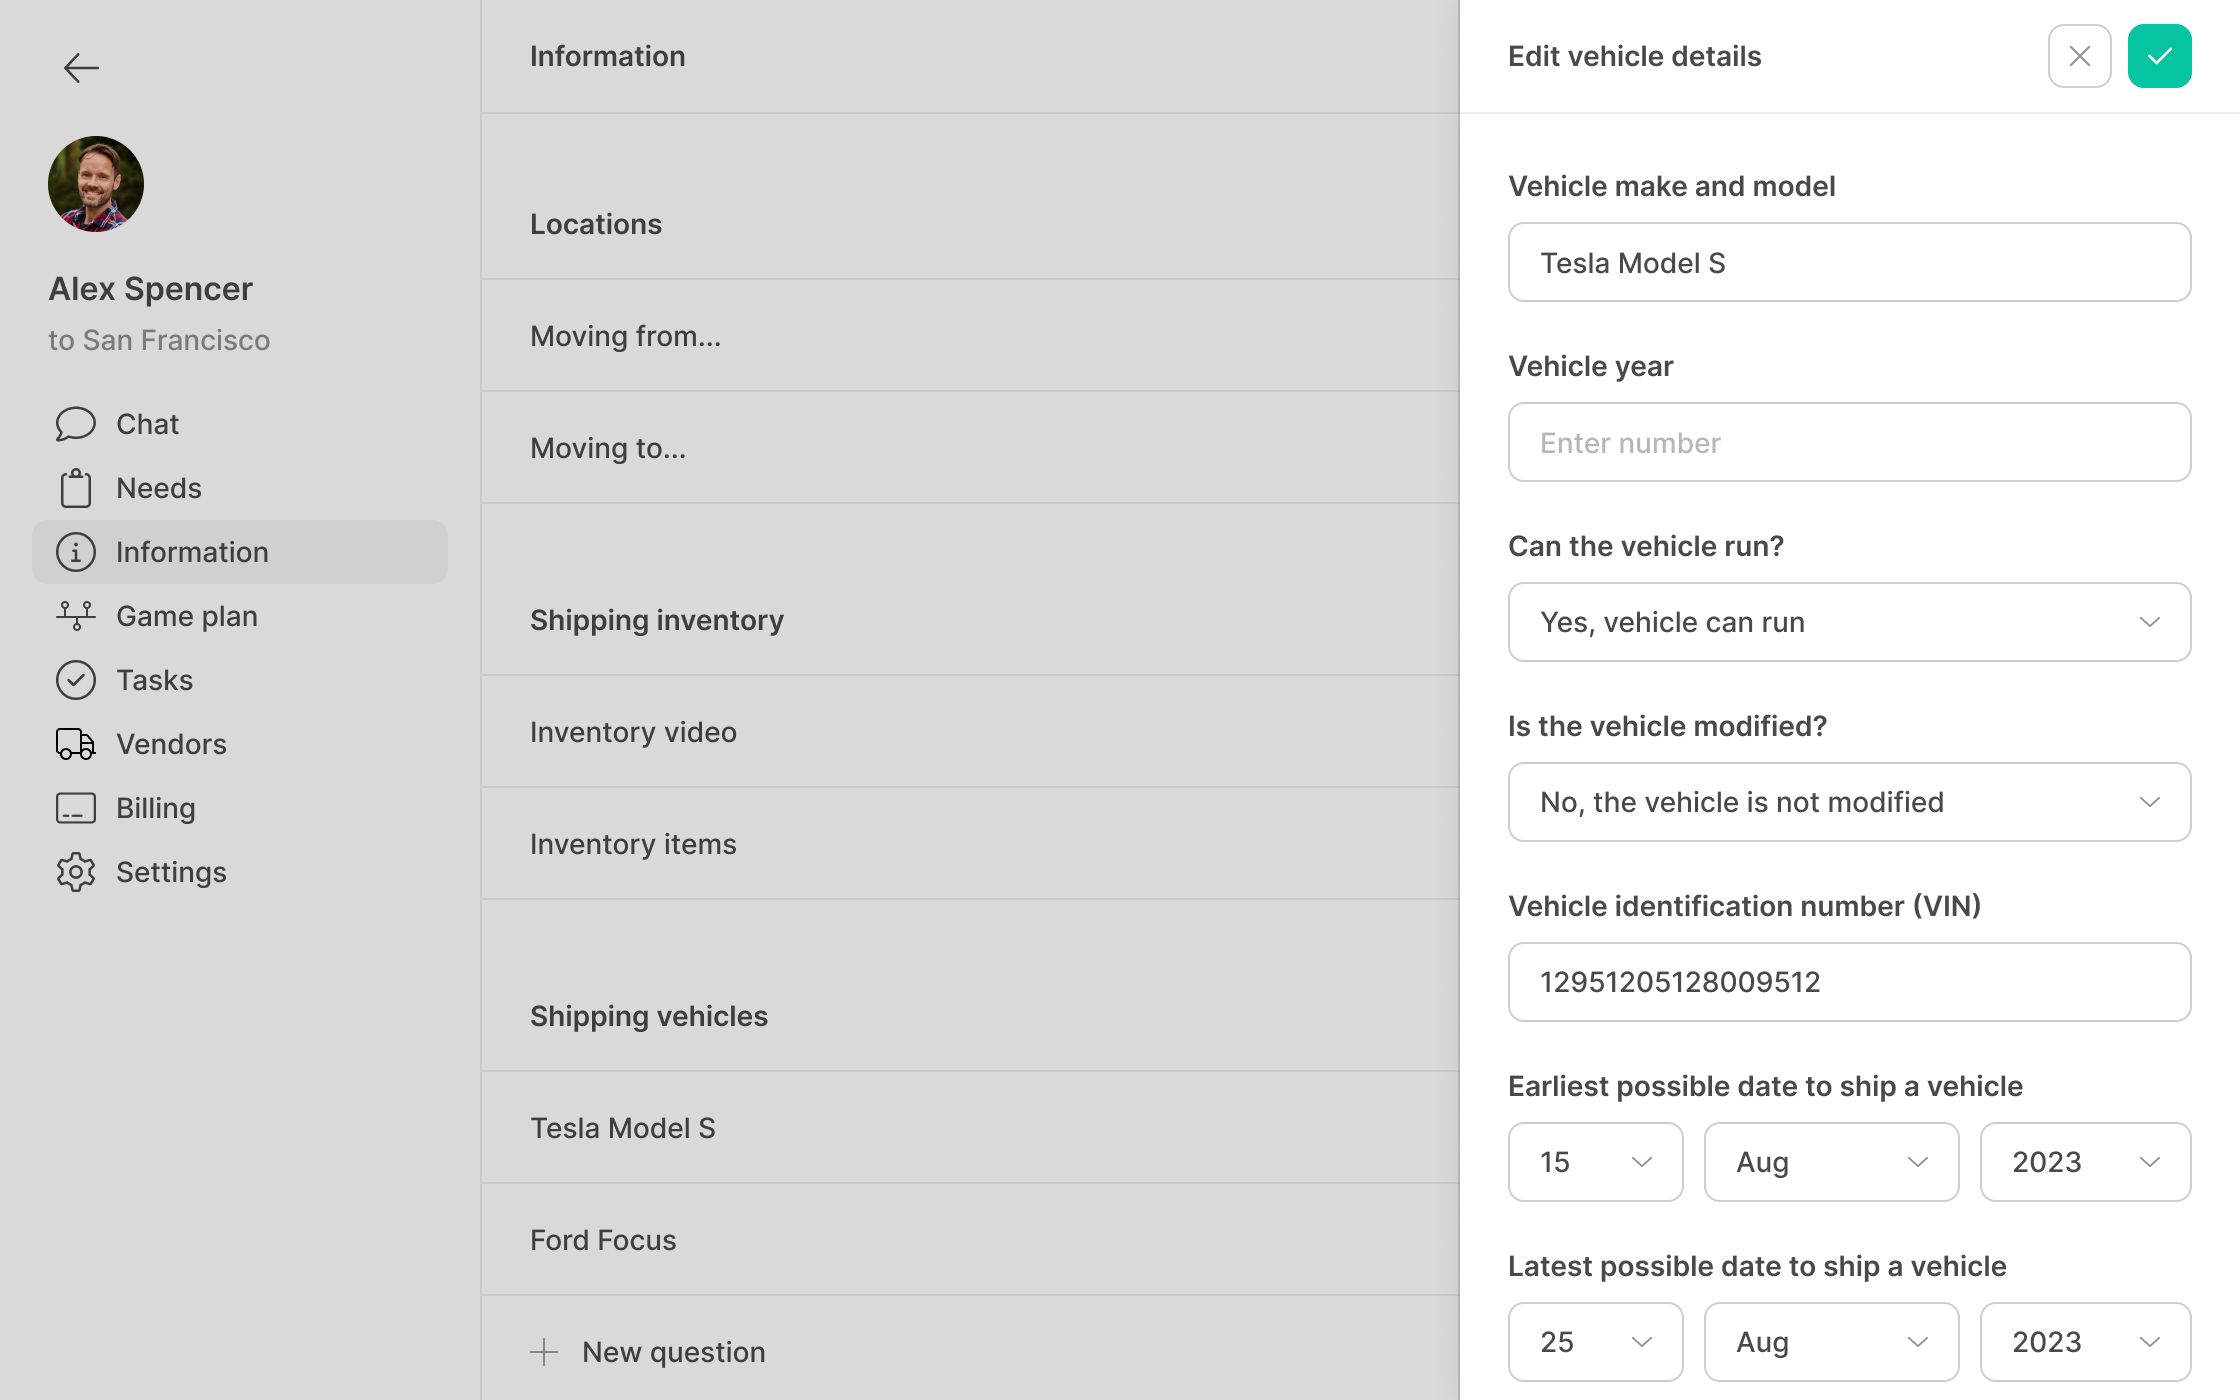Select the Information sidebar item
The height and width of the screenshot is (1400, 2240).
(x=192, y=552)
